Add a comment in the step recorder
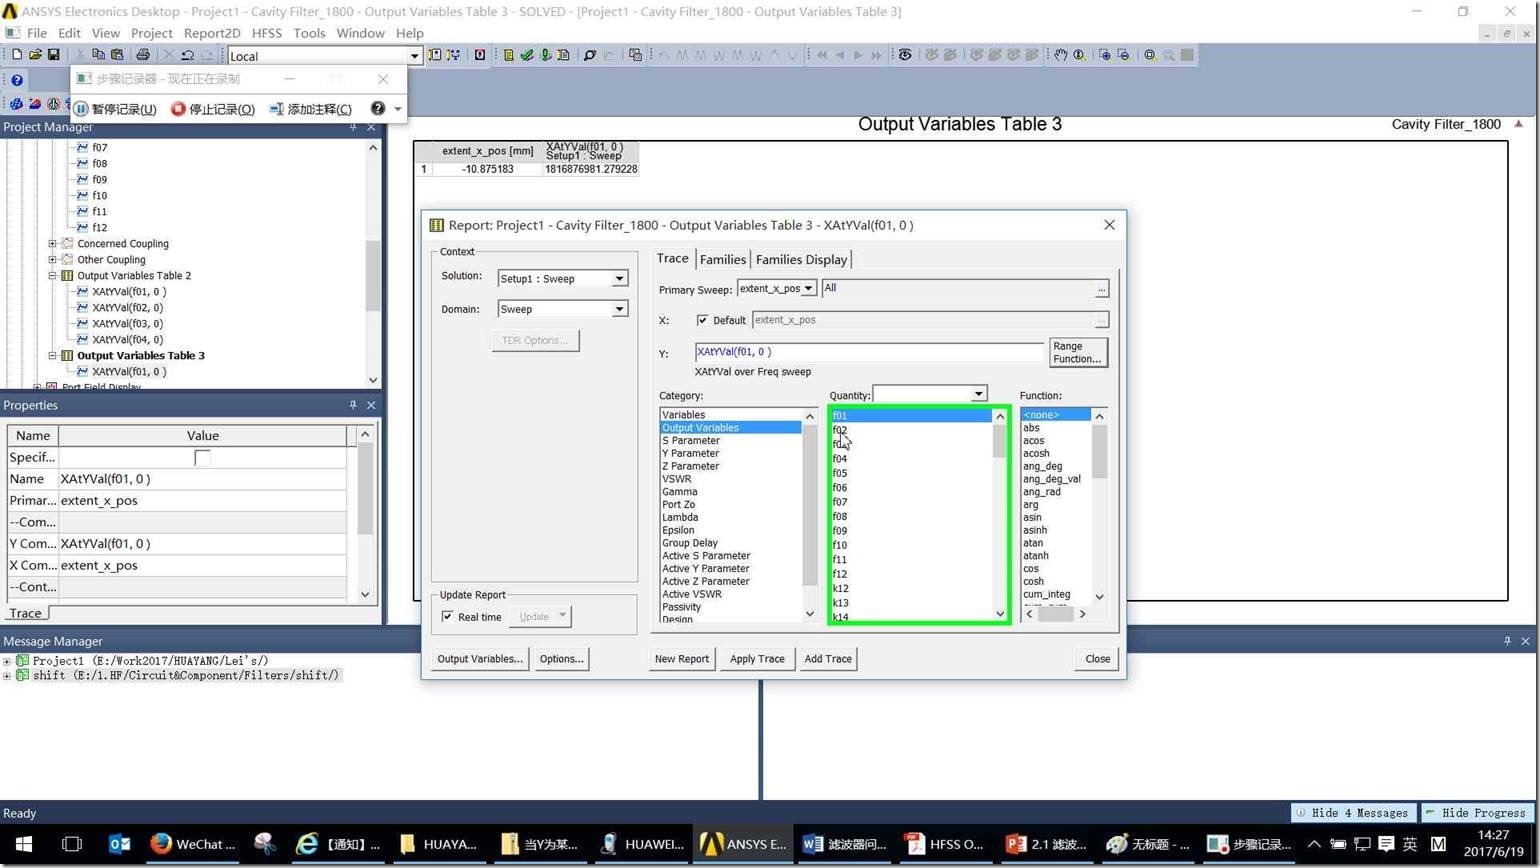The image size is (1540, 868). coord(310,109)
